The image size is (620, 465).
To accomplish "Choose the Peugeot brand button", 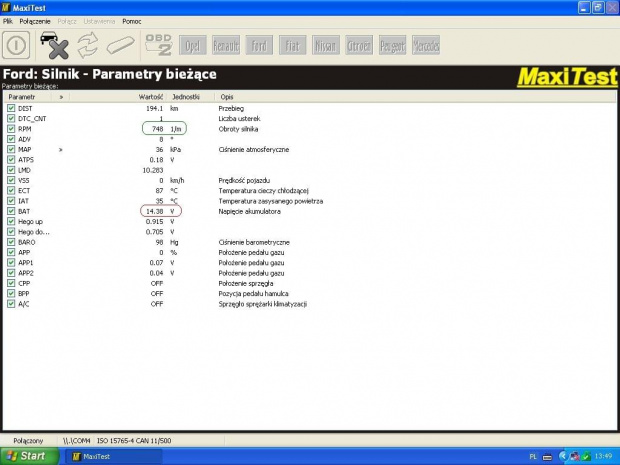I will click(x=392, y=45).
